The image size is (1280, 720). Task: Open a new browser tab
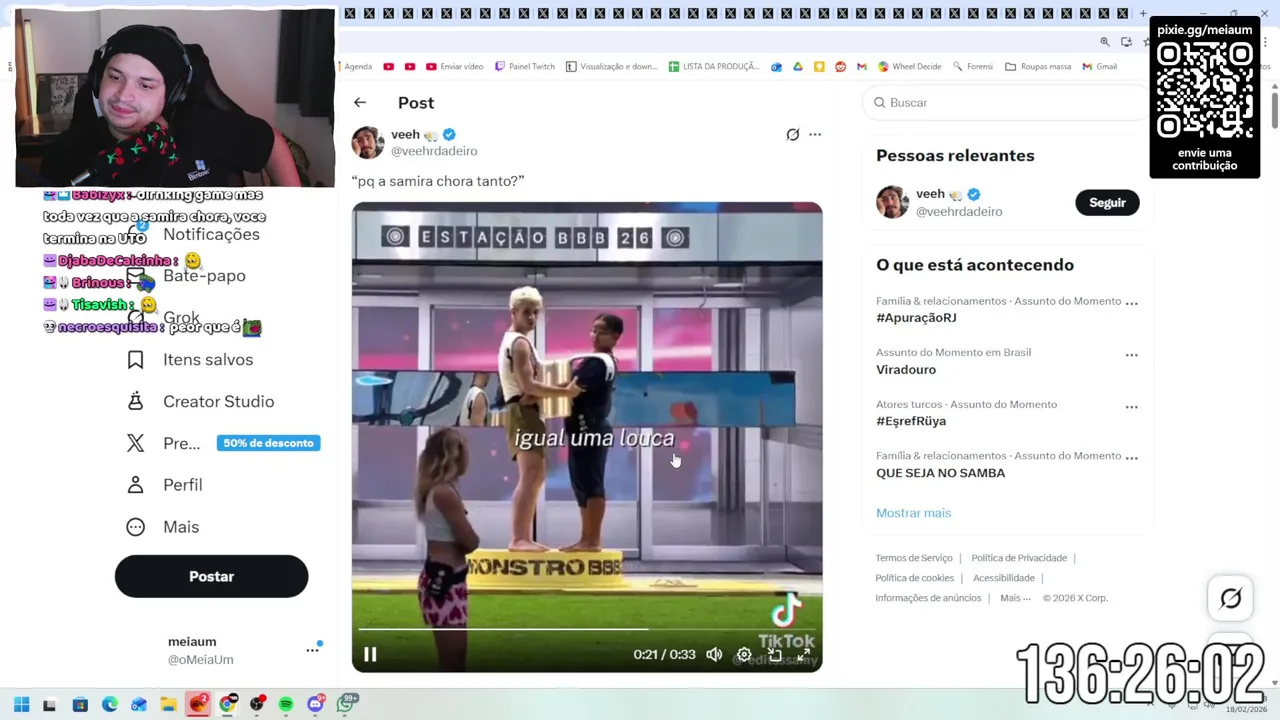point(1143,13)
